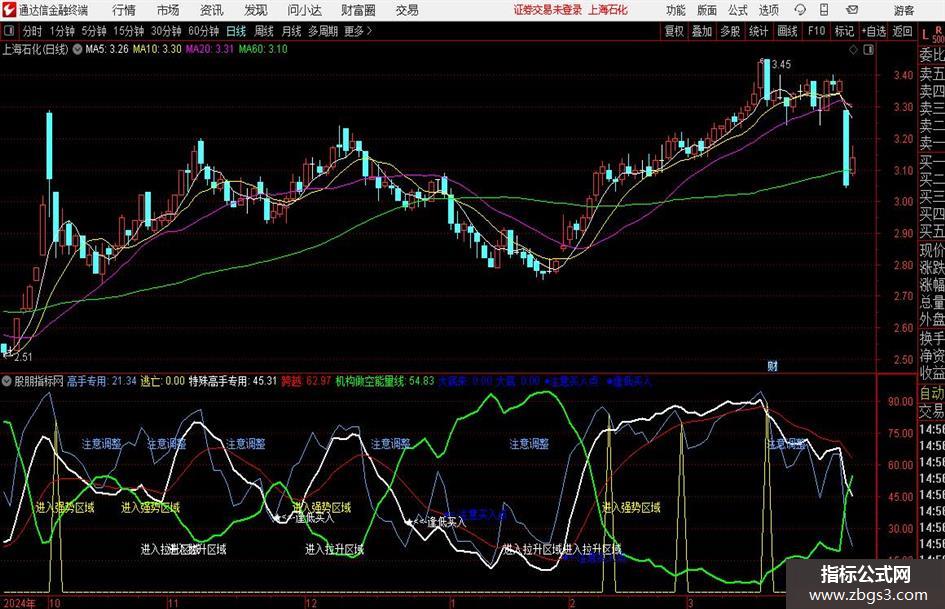
Task: Click the 返回 back button
Action: pos(902,31)
